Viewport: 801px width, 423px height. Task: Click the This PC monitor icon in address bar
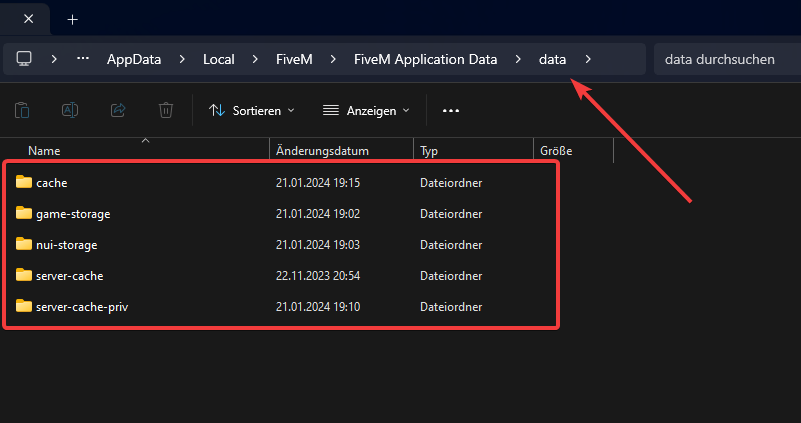pyautogui.click(x=23, y=59)
